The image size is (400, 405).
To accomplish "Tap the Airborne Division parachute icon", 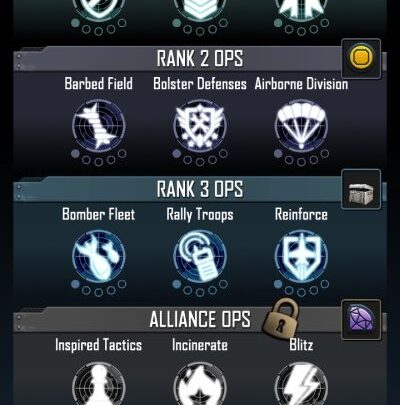I will click(x=301, y=126).
